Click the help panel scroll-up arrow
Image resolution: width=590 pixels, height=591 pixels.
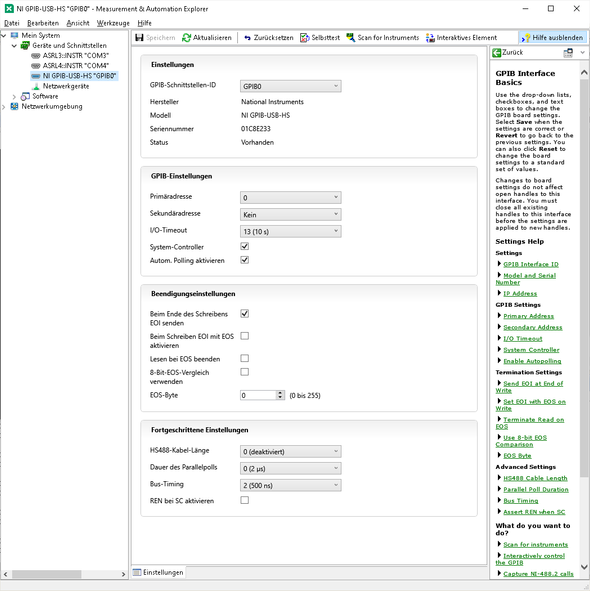584,72
